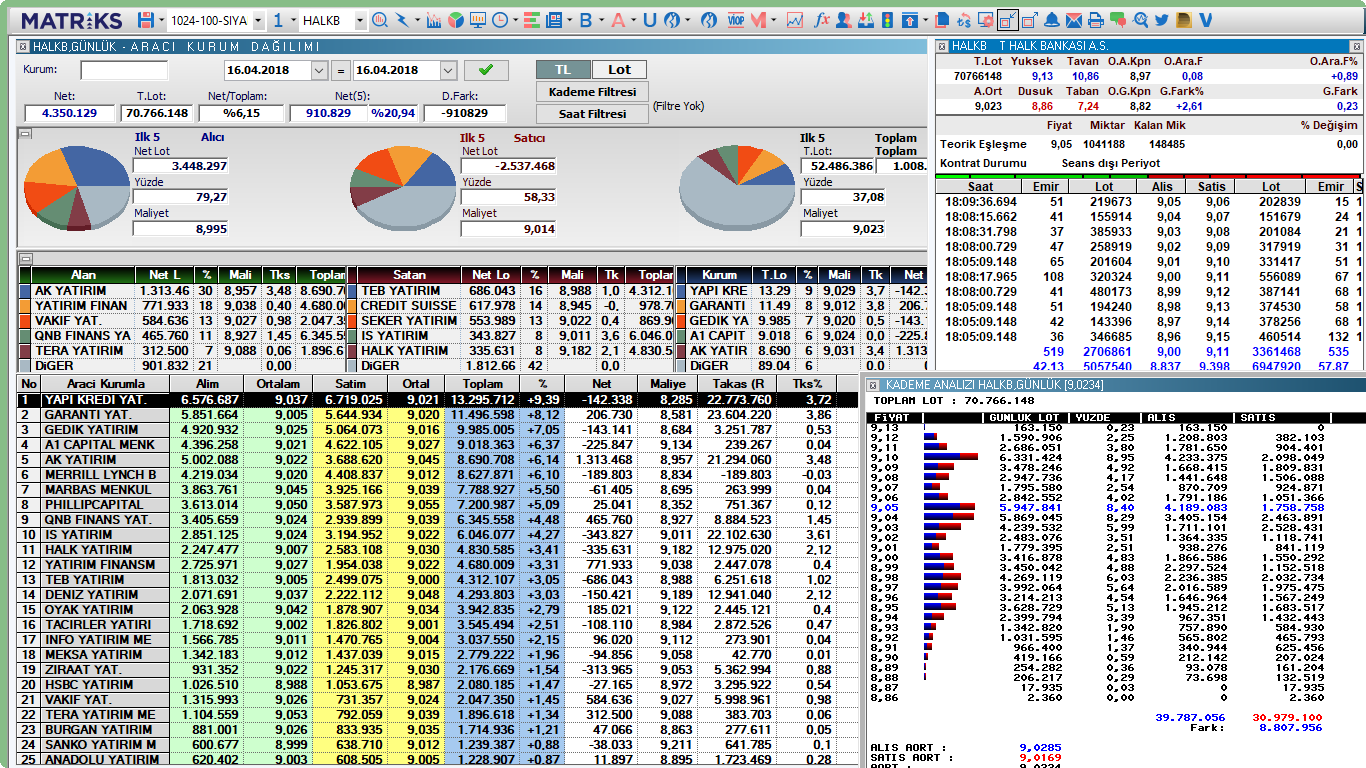1366x768 pixels.
Task: Open the mail envelope icon
Action: [1073, 20]
